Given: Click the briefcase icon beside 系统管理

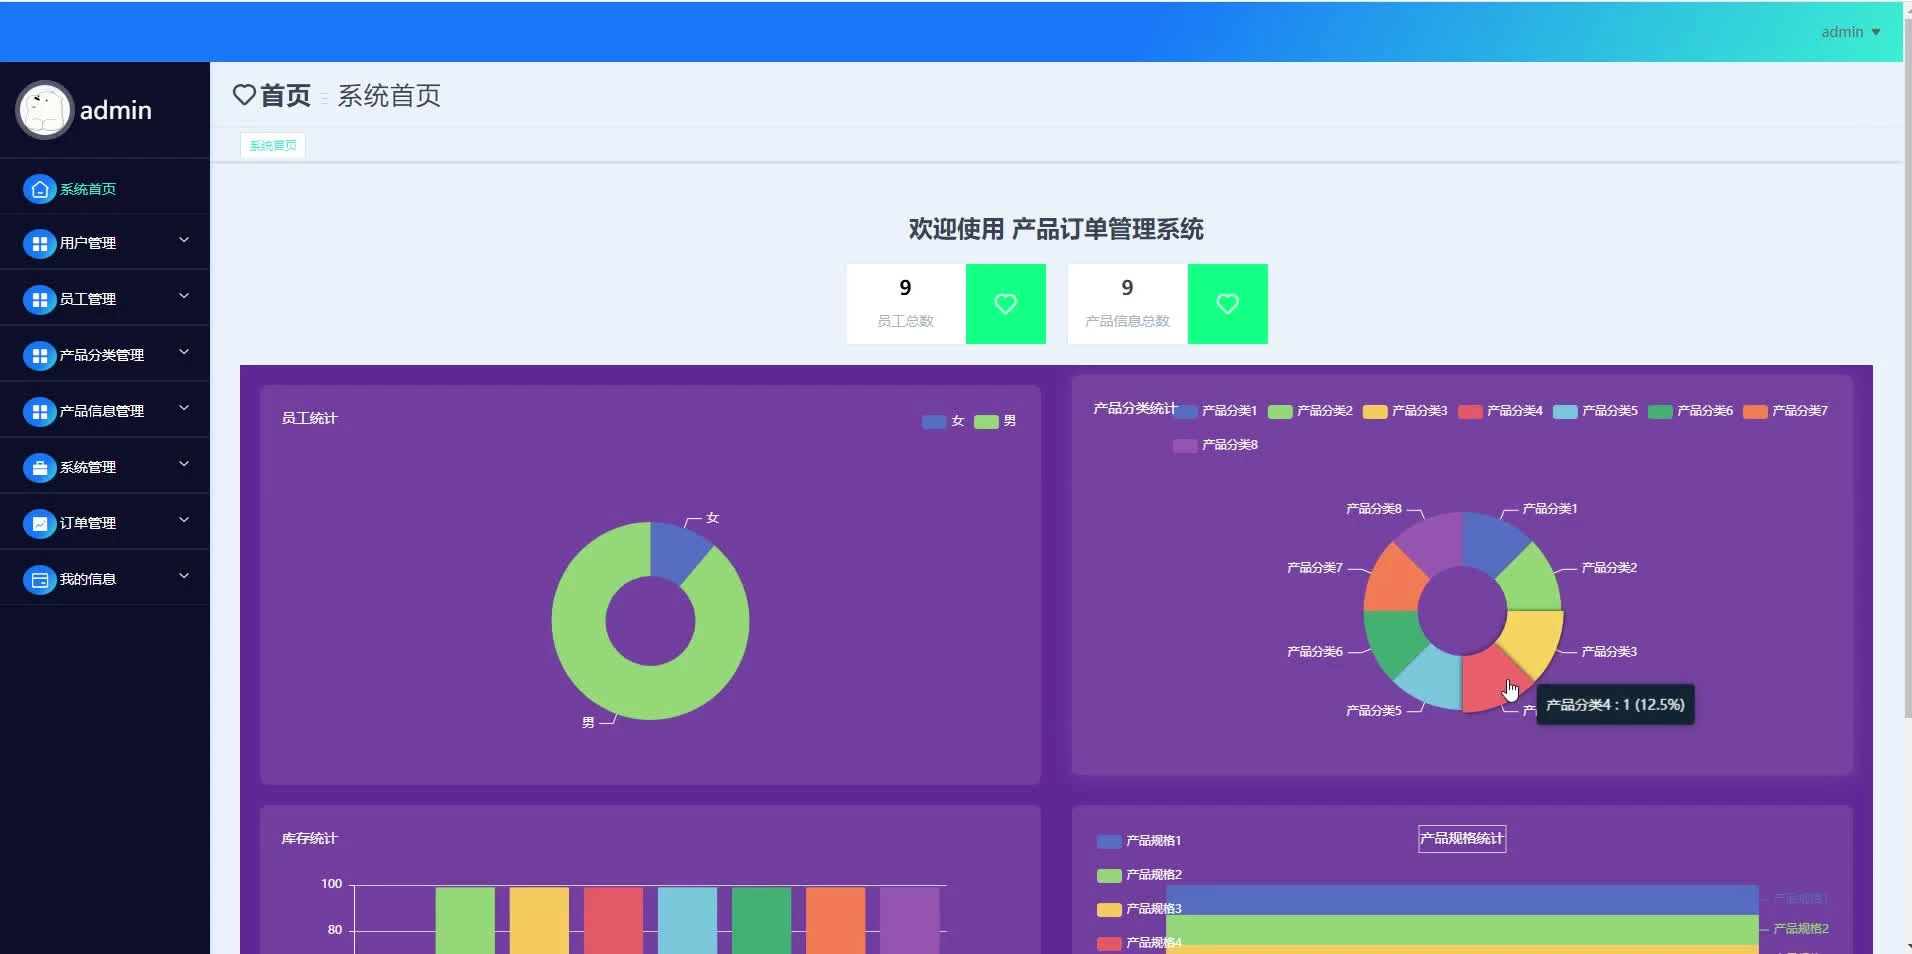Looking at the screenshot, I should tap(39, 467).
